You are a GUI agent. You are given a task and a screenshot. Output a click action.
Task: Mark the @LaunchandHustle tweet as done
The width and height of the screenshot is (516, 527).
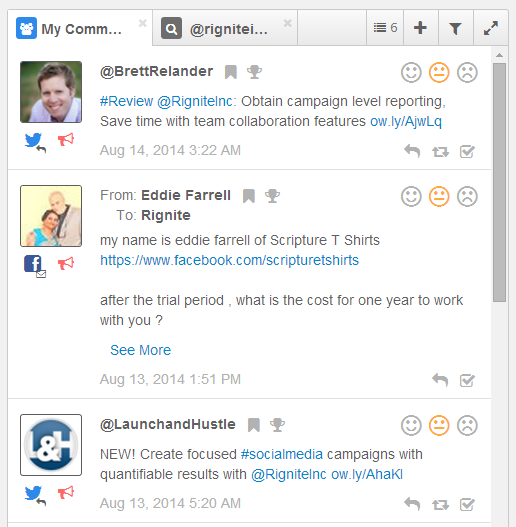467,504
